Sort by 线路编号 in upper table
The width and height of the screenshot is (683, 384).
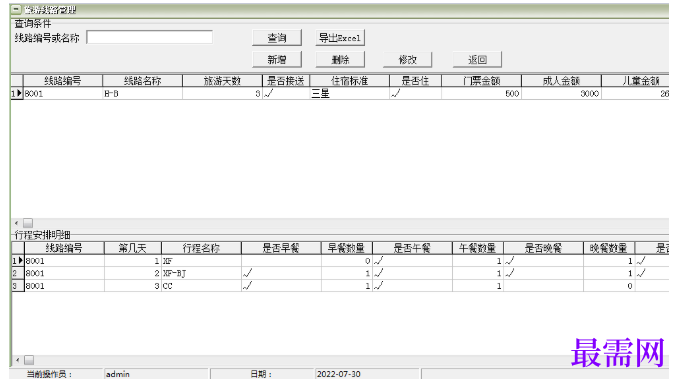(63, 81)
